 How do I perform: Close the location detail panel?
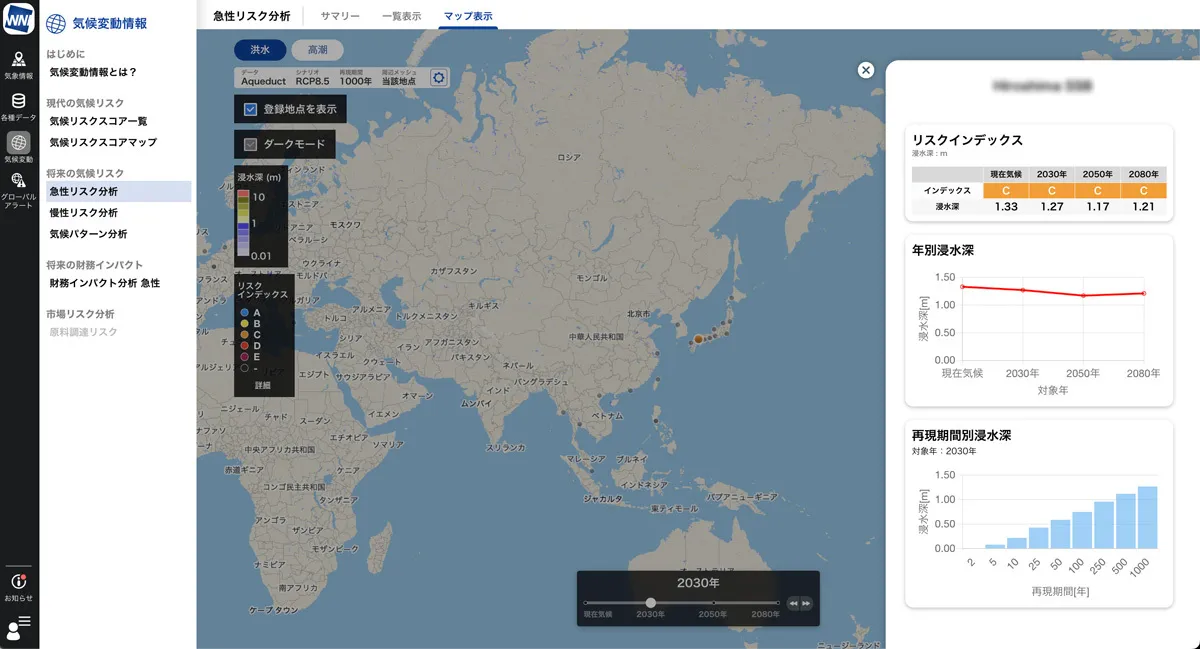tap(866, 70)
